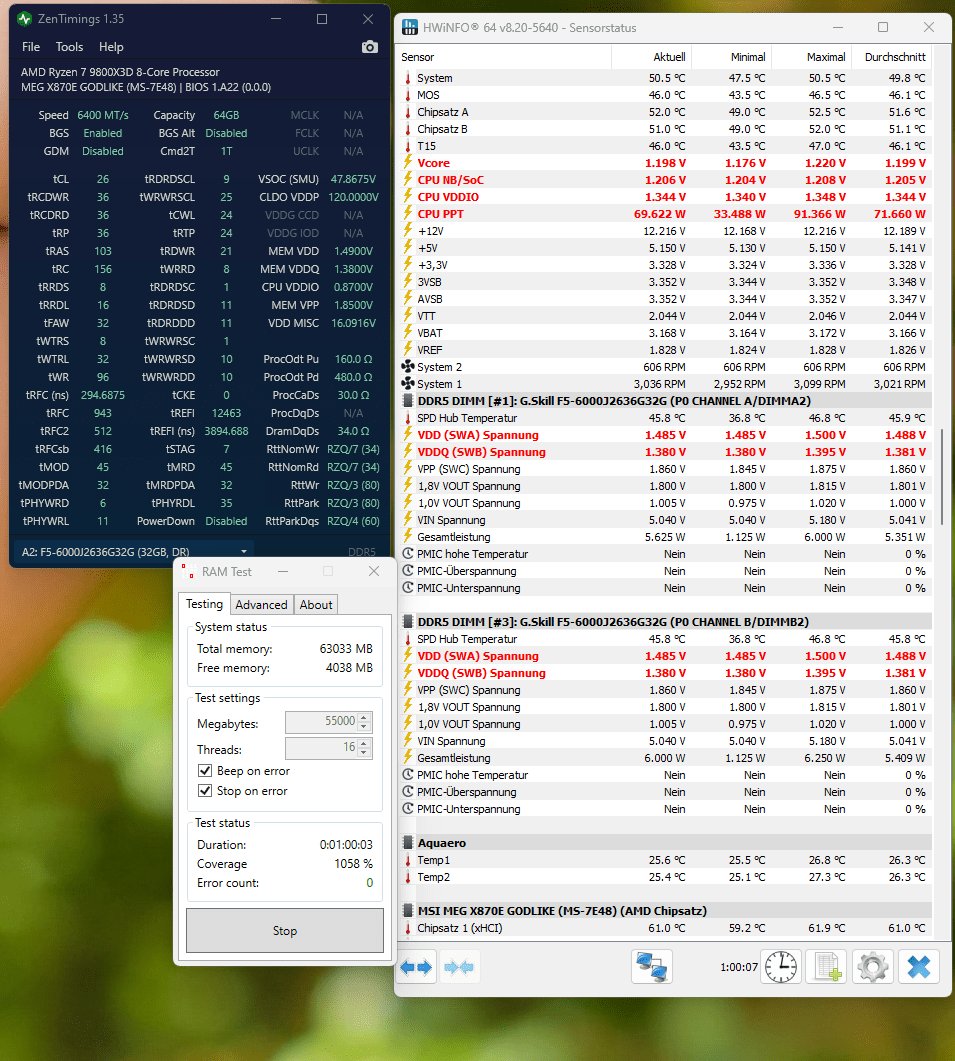
Task: Open the Help menu in ZenTimings
Action: (x=111, y=47)
